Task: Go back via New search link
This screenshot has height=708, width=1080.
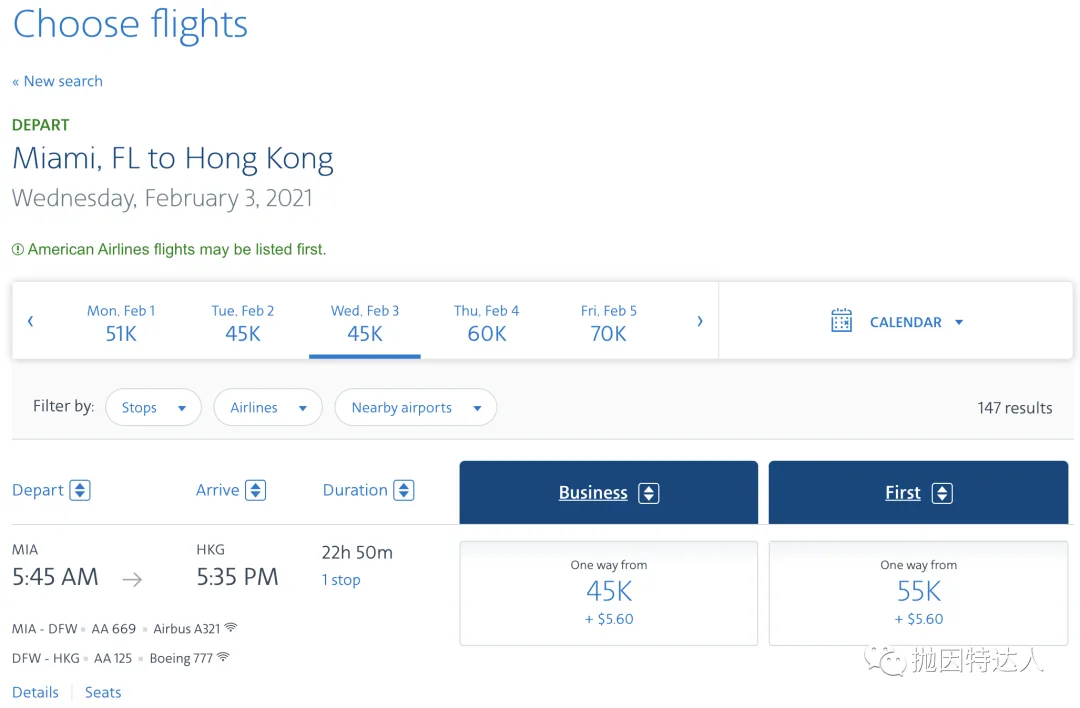Action: 57,81
